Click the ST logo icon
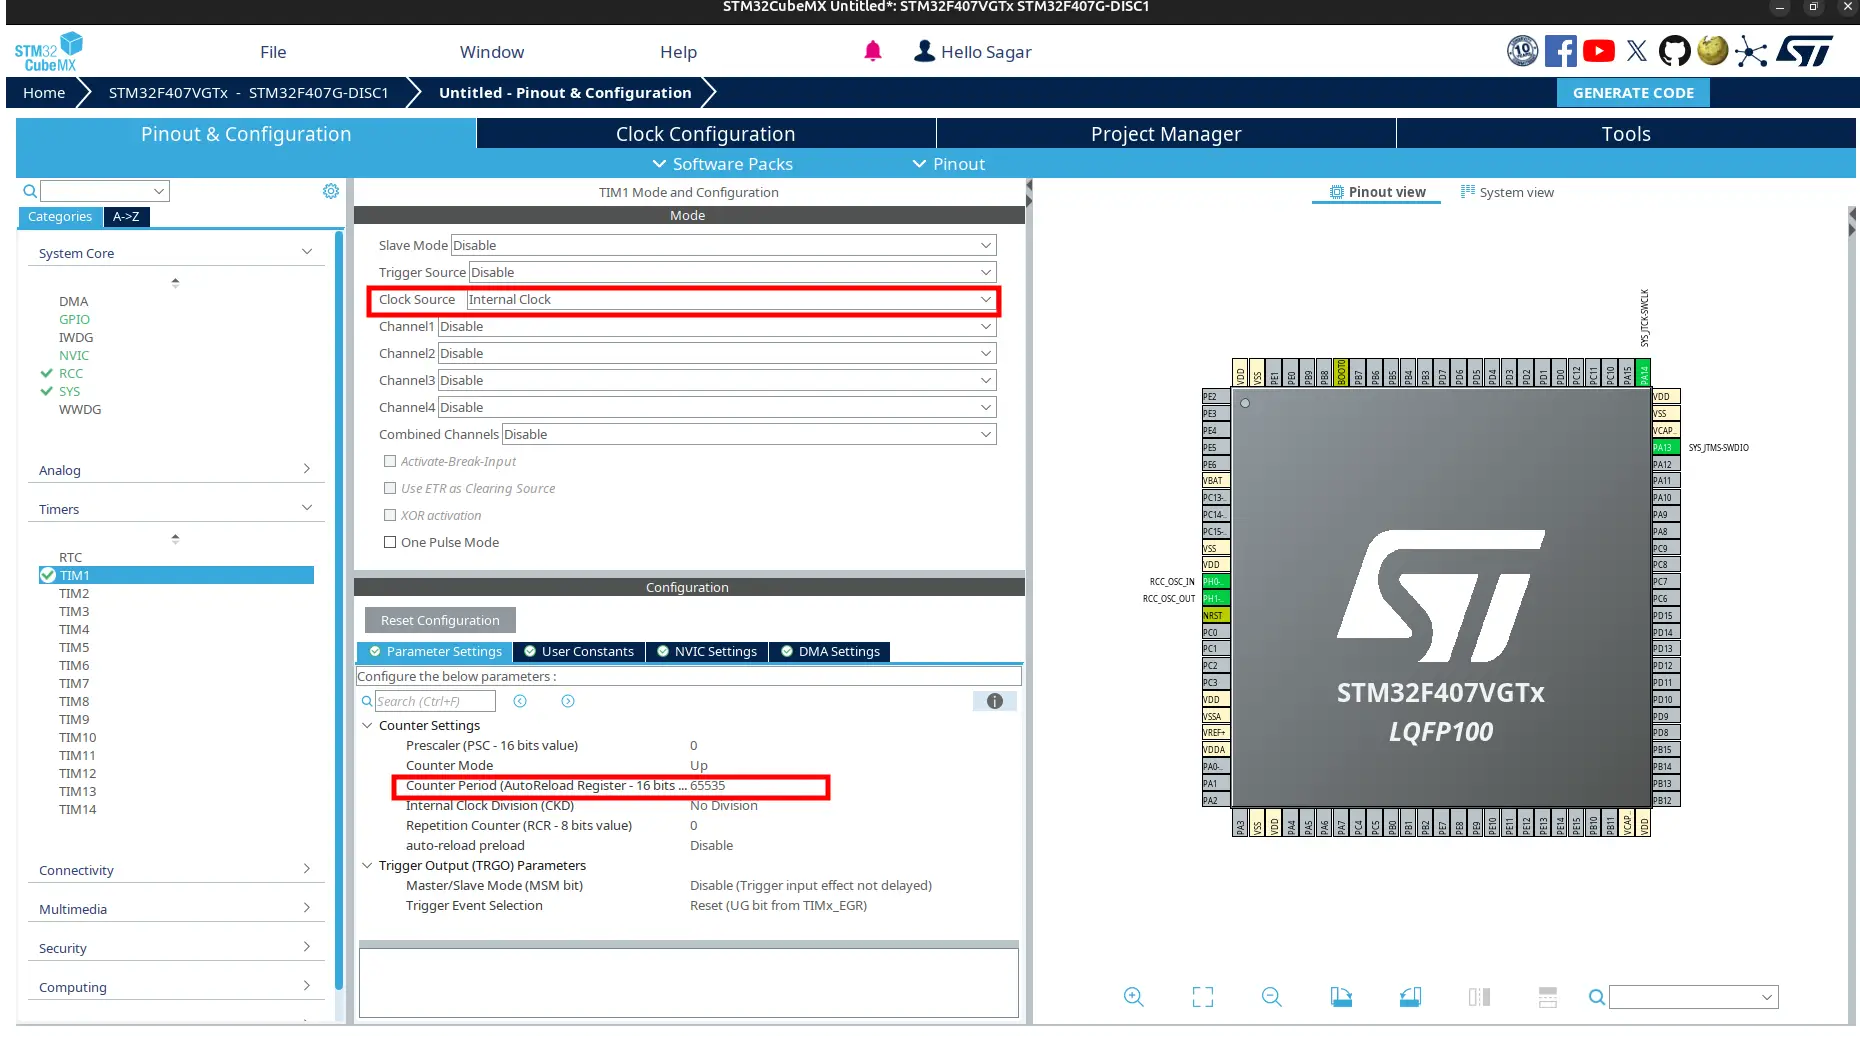 [1805, 51]
